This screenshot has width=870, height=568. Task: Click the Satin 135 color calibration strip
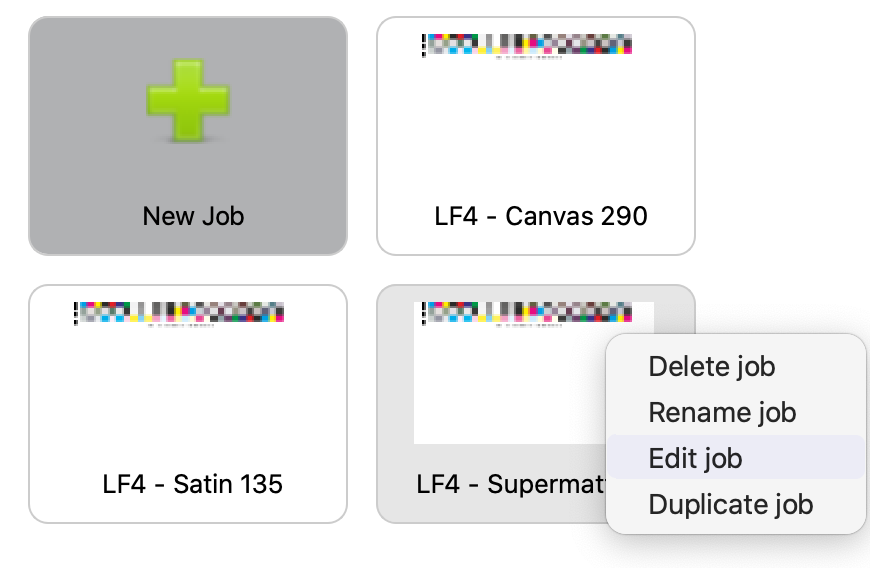[x=179, y=312]
